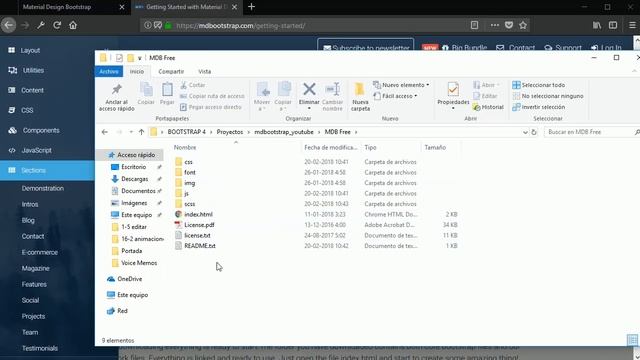Create a new folder with Nueva carpeta
The image size is (640, 360).
[360, 97]
